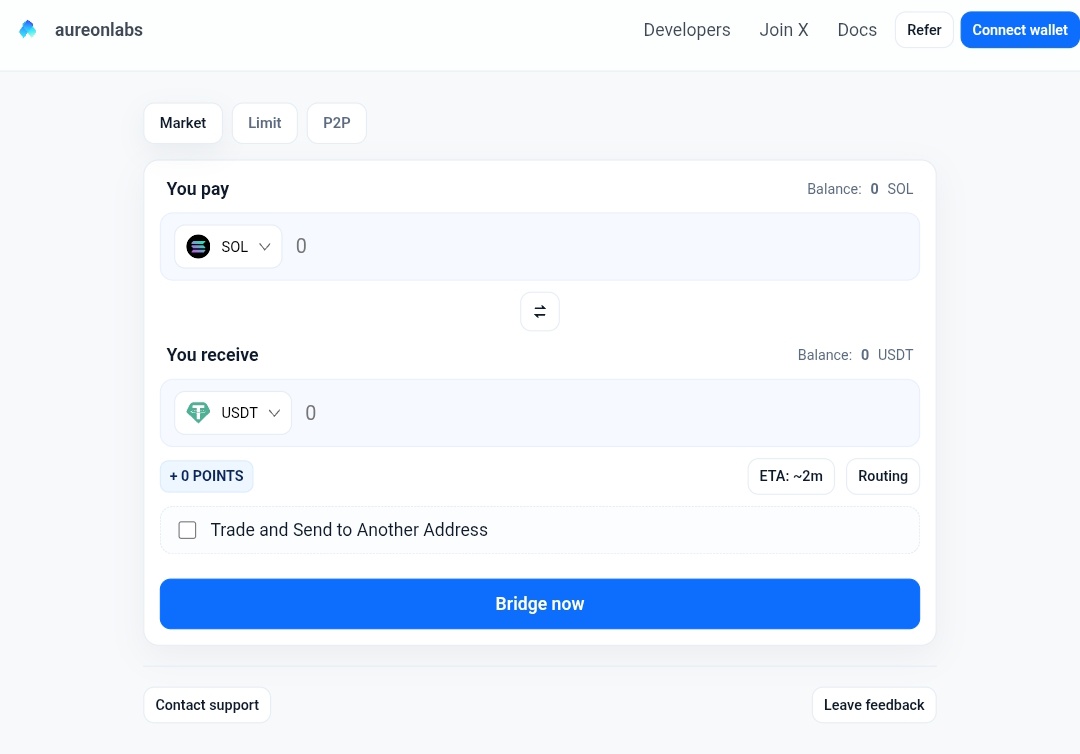
Task: Switch to the Market tab
Action: coord(183,123)
